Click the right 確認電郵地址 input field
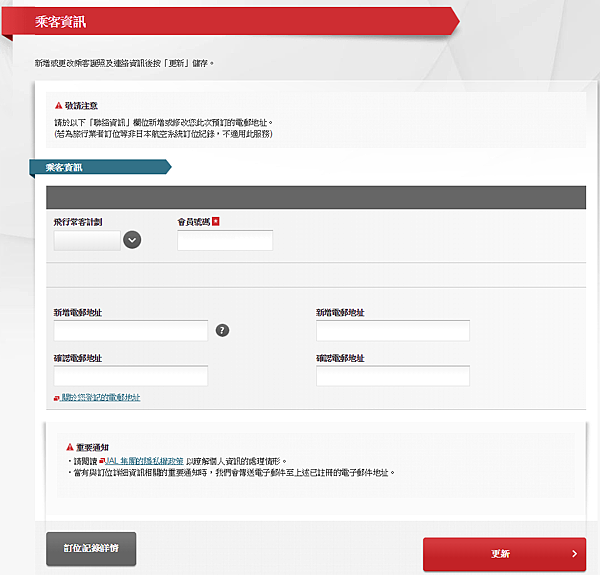600x575 pixels. click(x=393, y=376)
